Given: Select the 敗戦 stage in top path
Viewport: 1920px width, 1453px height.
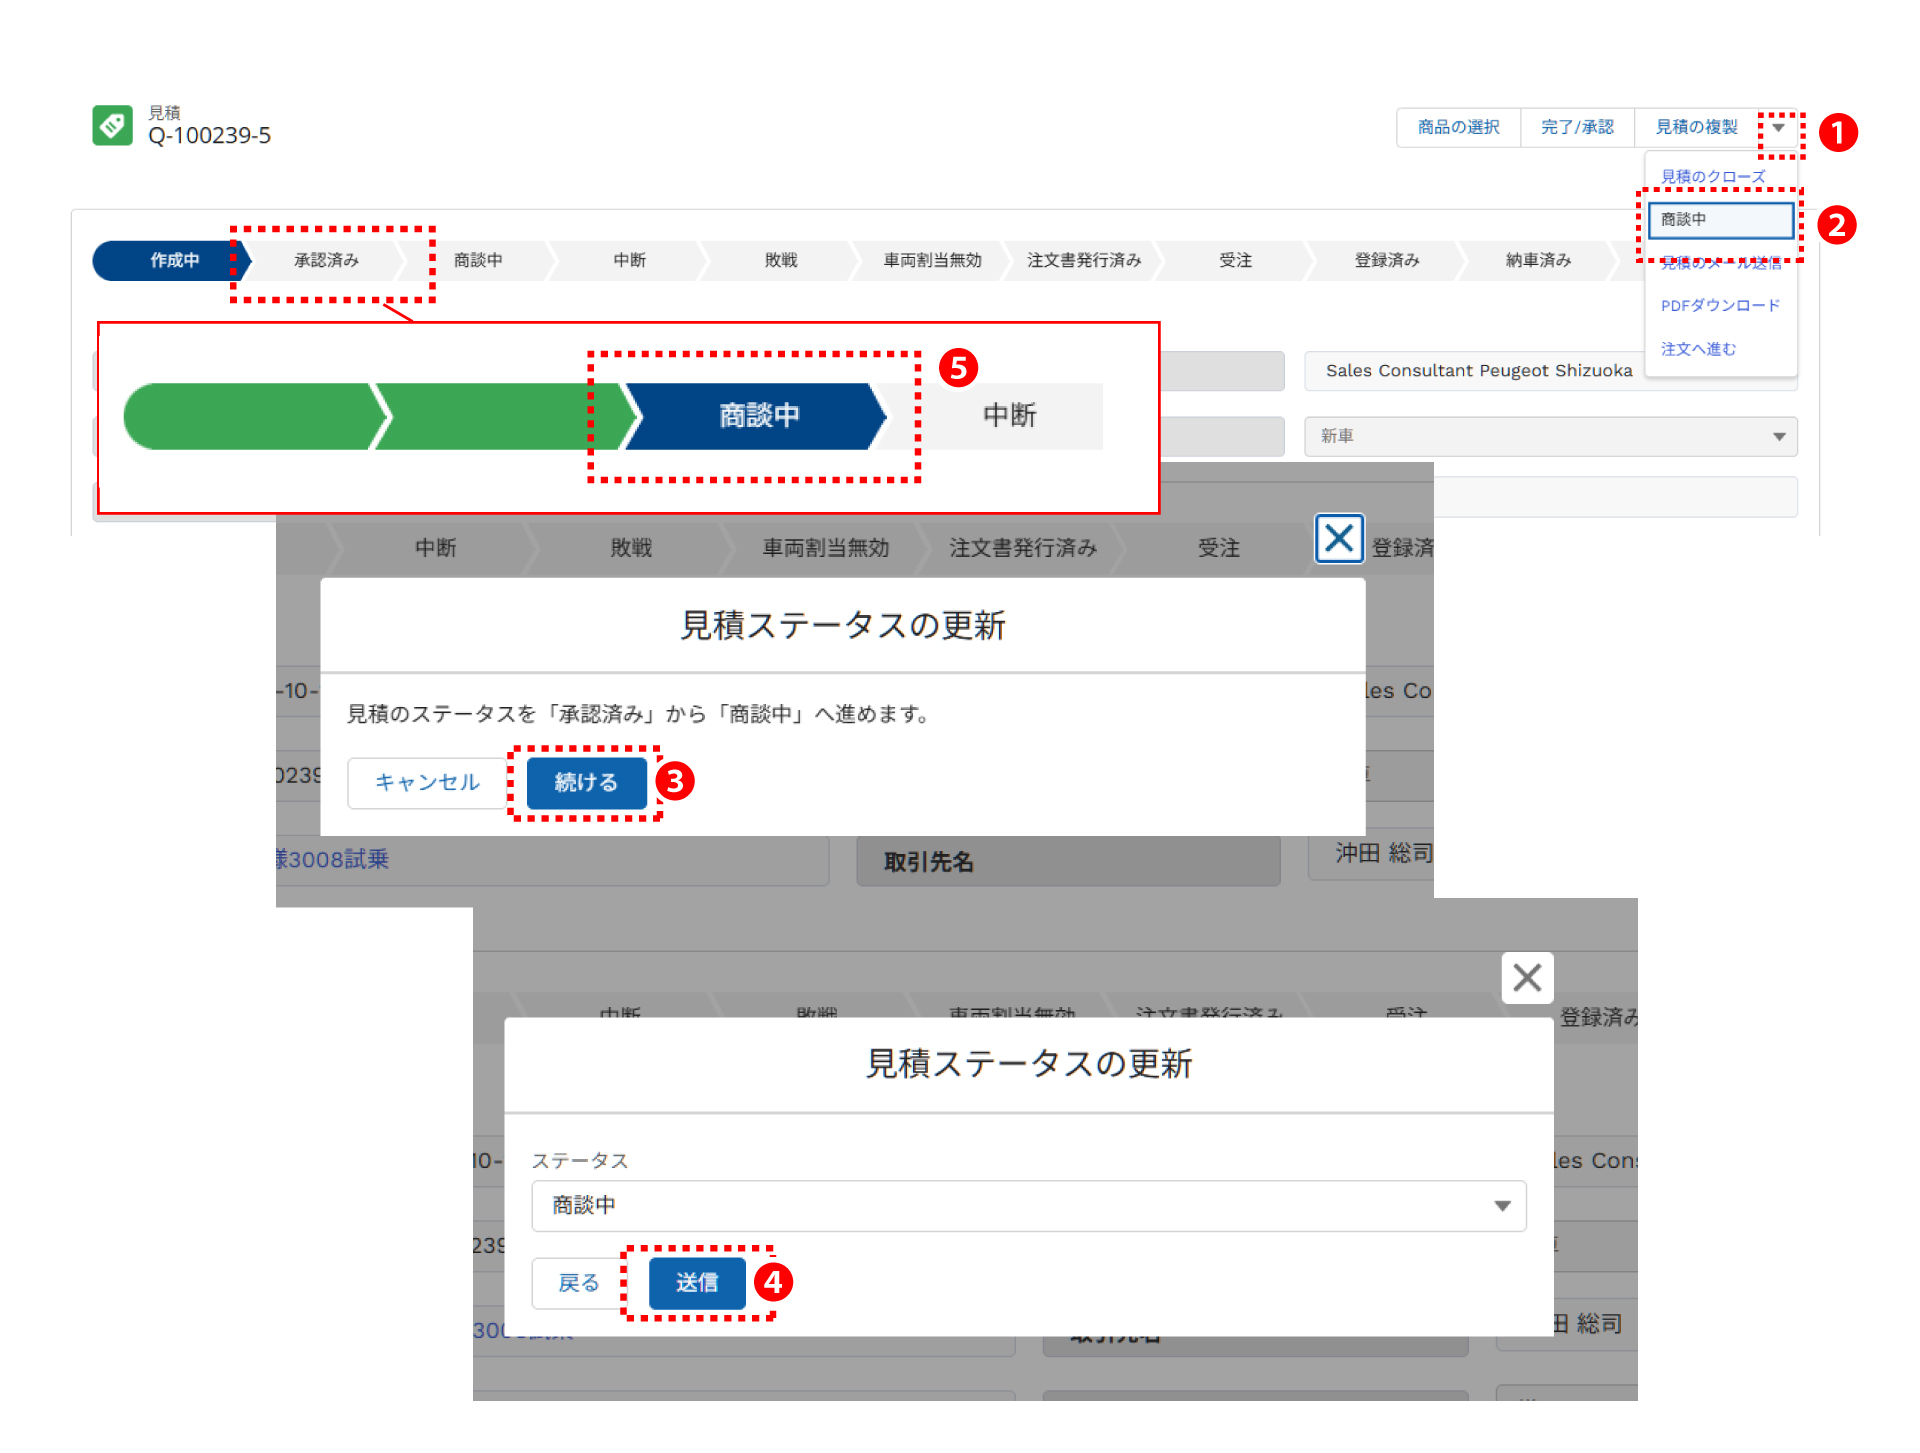Looking at the screenshot, I should [x=780, y=261].
